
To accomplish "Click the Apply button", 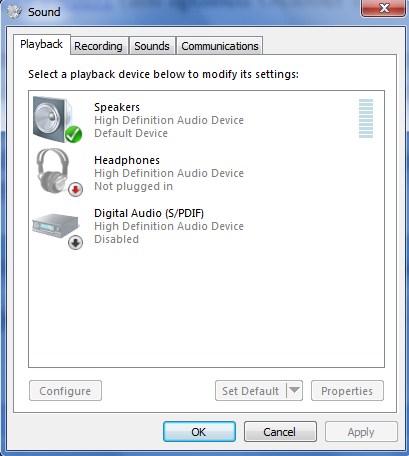I will 361,432.
